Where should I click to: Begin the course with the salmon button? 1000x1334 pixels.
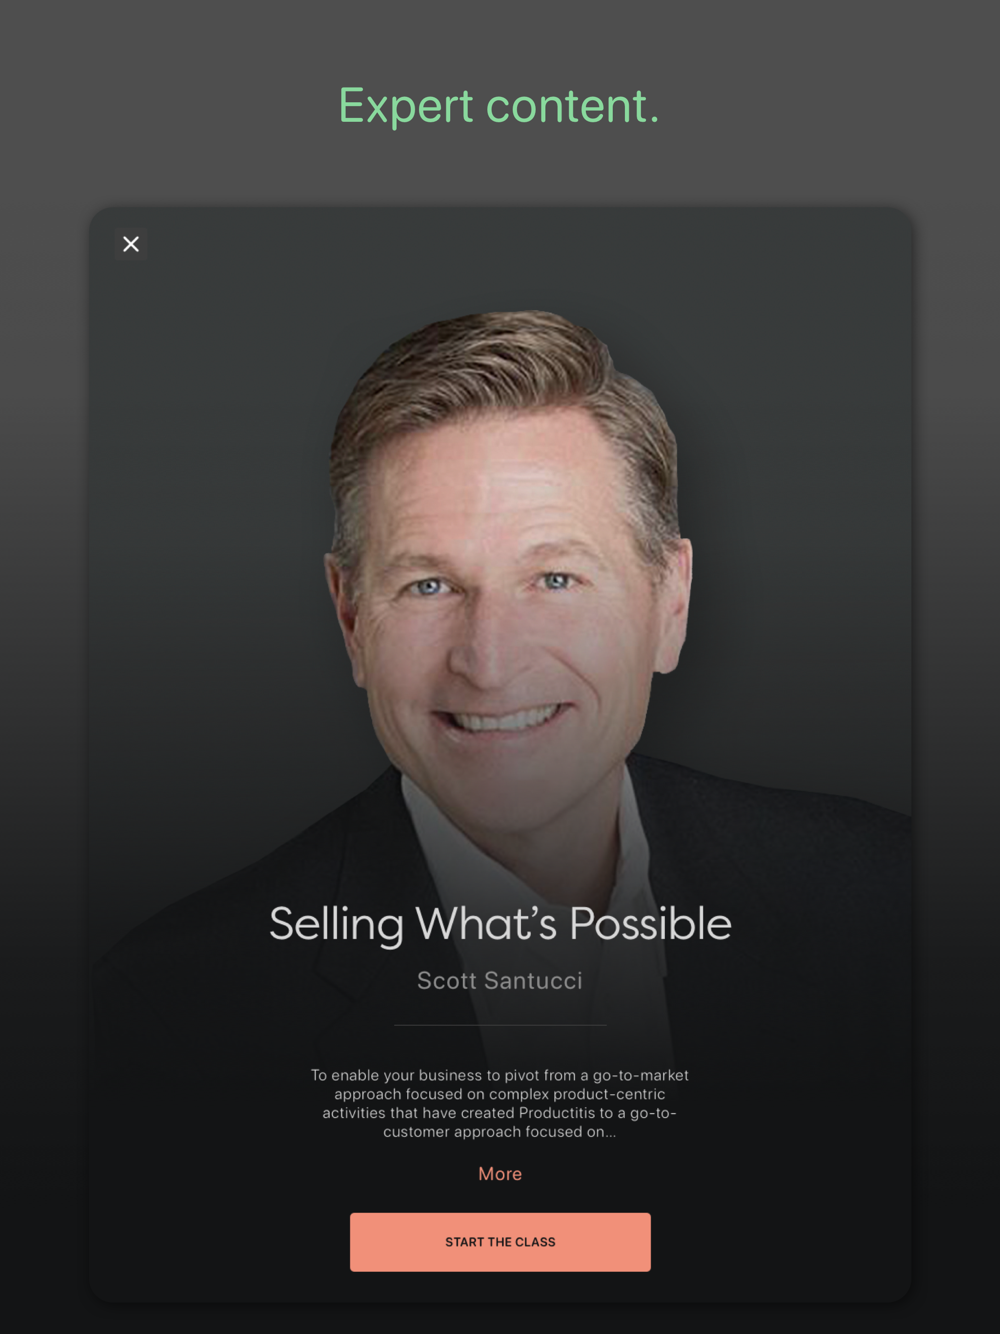pos(500,1242)
